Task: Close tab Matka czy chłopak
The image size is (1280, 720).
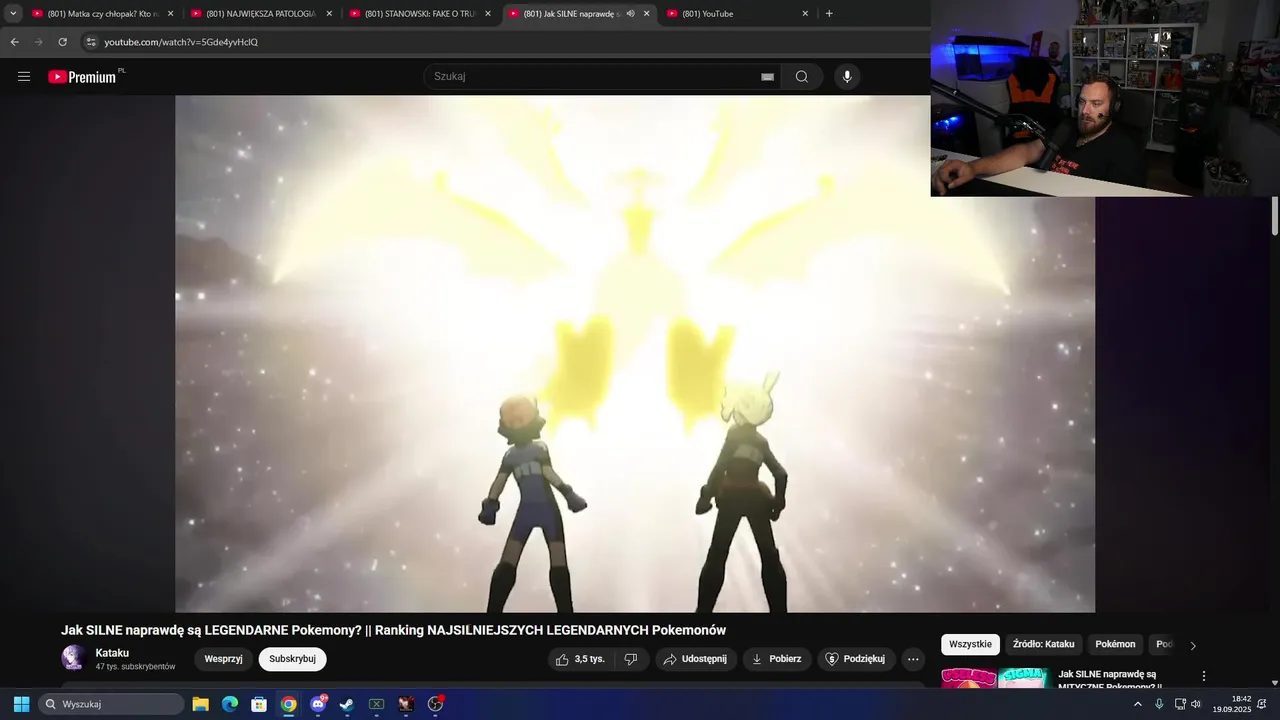Action: [x=170, y=14]
